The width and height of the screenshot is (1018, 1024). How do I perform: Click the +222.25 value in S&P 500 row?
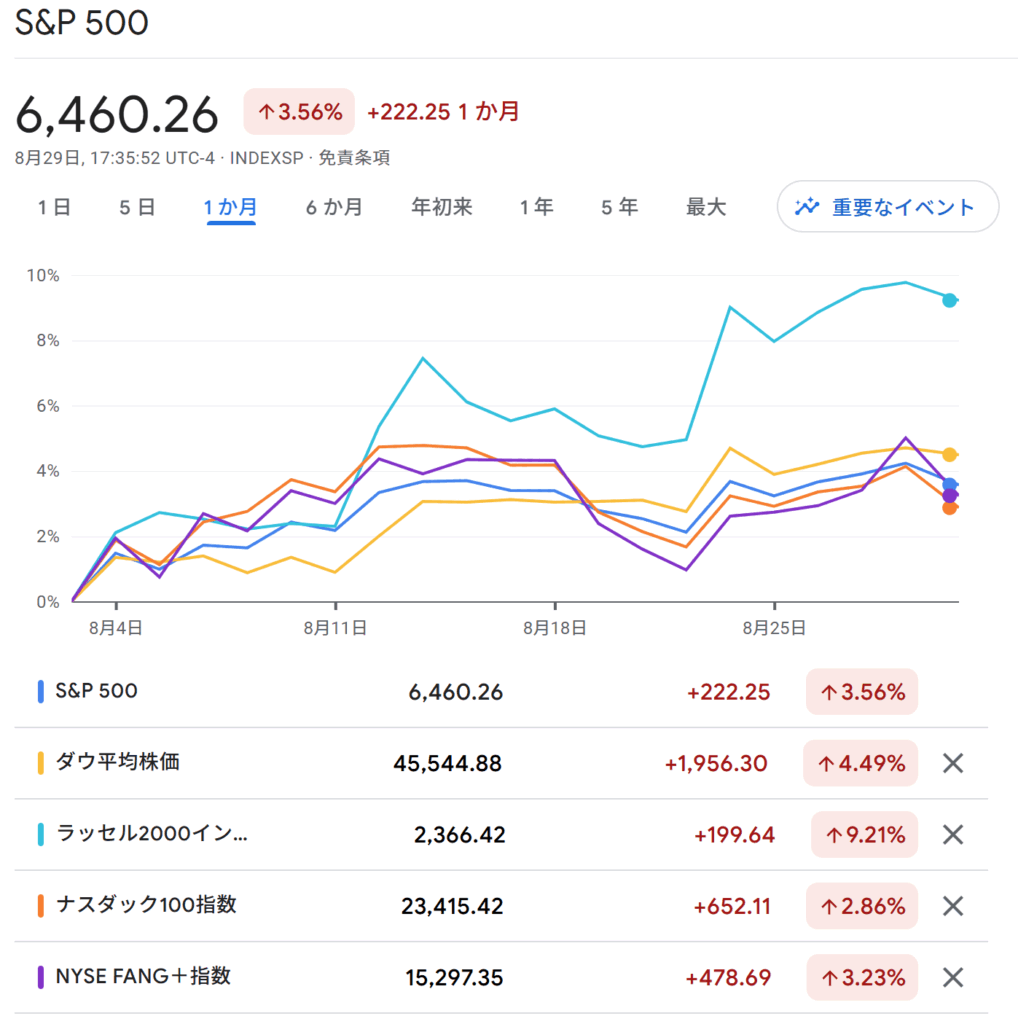729,692
